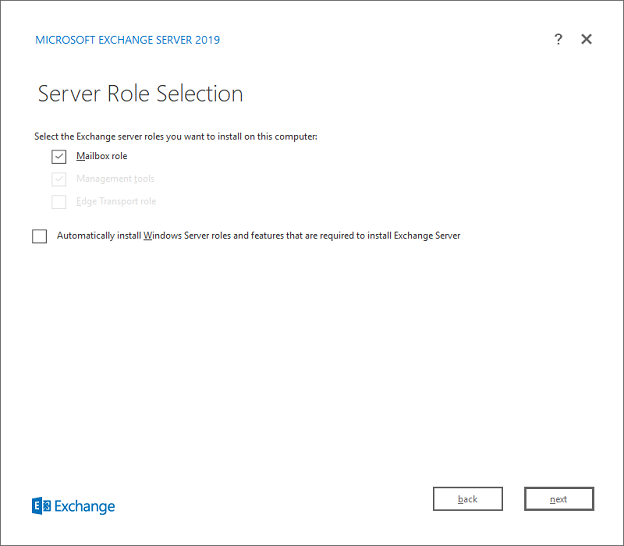Image resolution: width=624 pixels, height=546 pixels.
Task: Click the 'Select the Exchange server roles' instruction
Action: click(175, 136)
